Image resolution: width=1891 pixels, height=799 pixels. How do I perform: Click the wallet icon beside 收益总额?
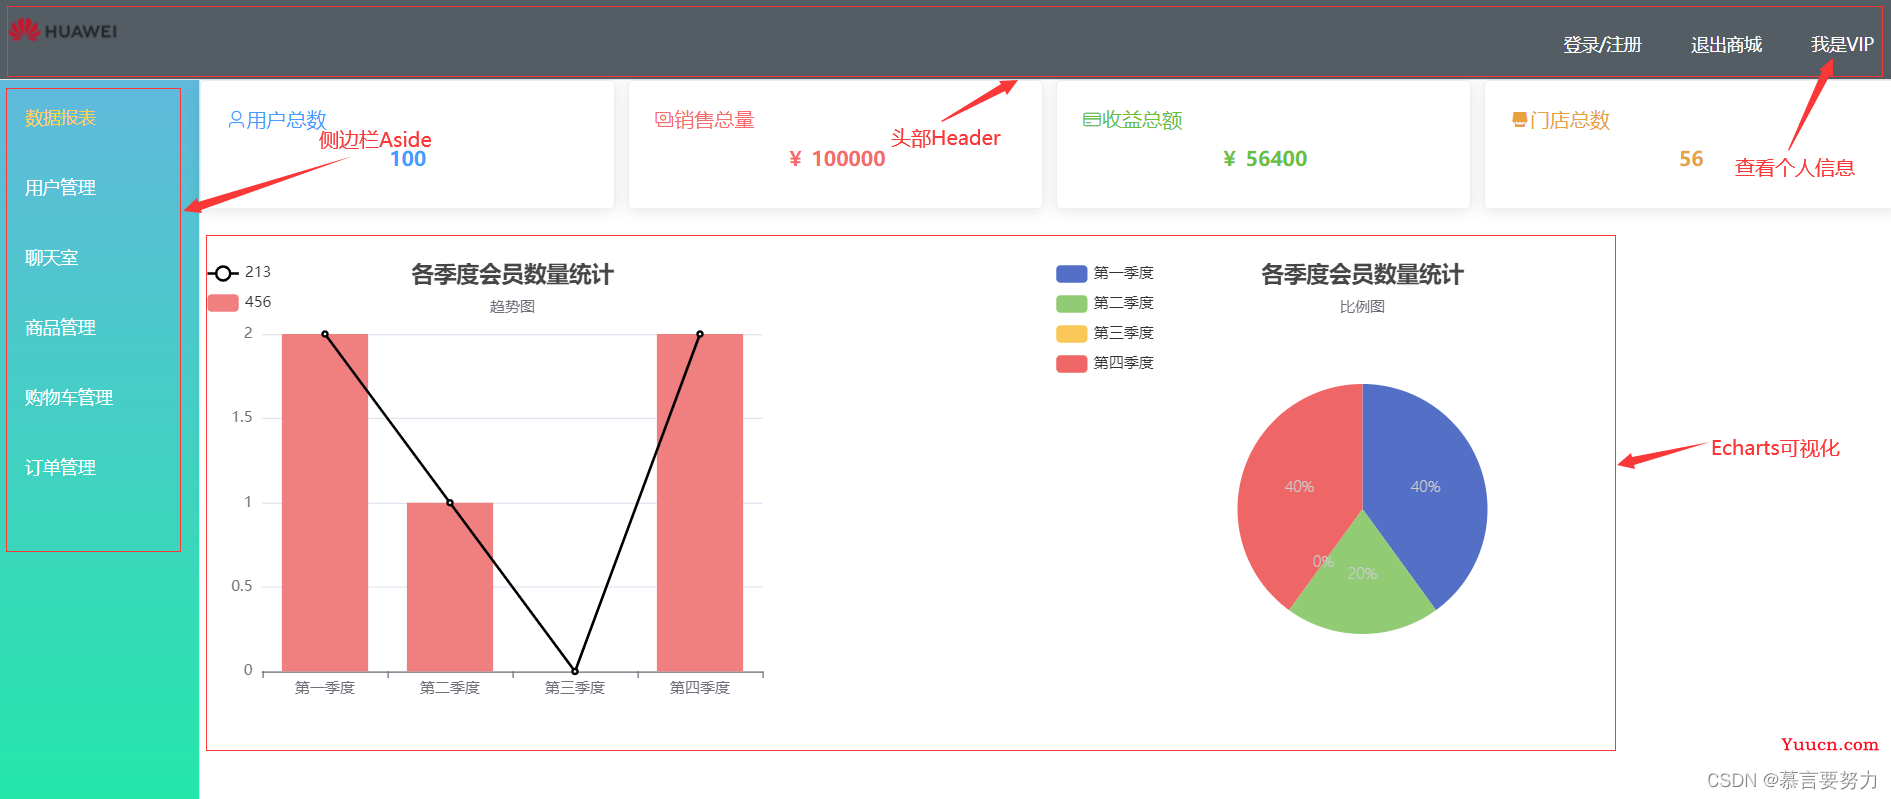(1092, 120)
